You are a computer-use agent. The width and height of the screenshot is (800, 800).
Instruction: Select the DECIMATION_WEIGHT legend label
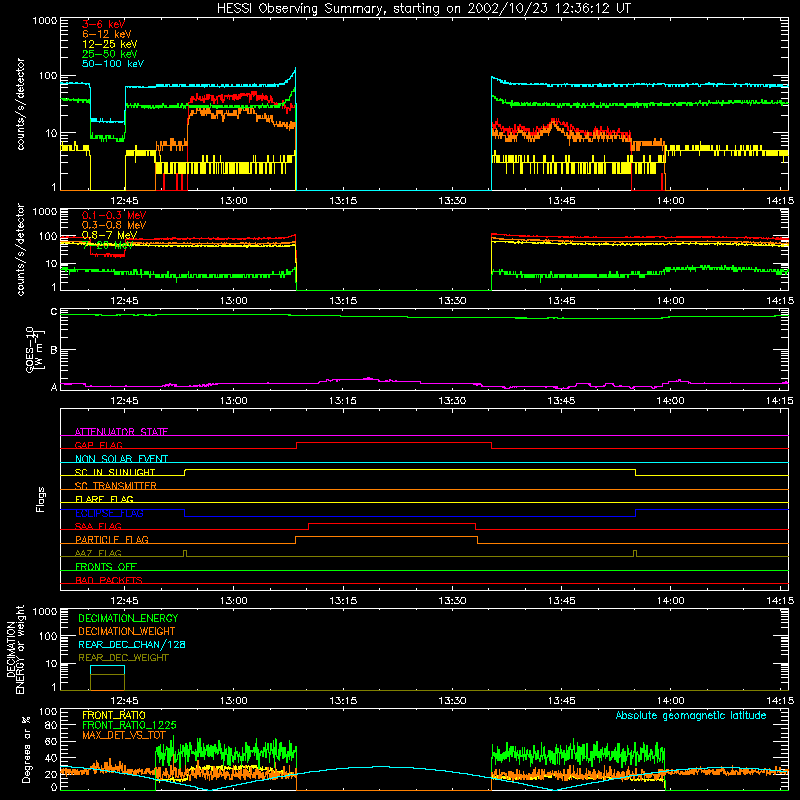coord(127,632)
